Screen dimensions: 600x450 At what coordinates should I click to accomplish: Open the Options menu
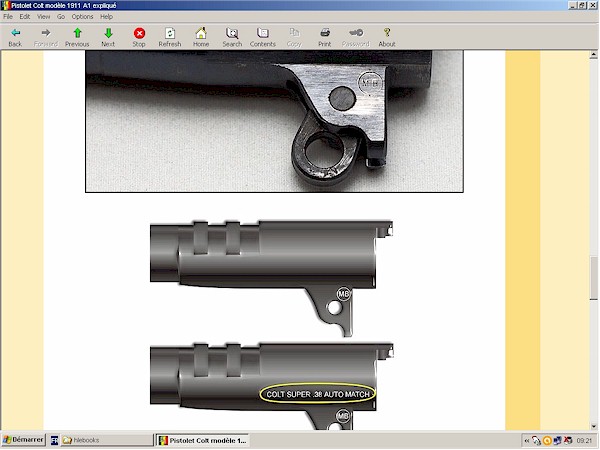(83, 16)
